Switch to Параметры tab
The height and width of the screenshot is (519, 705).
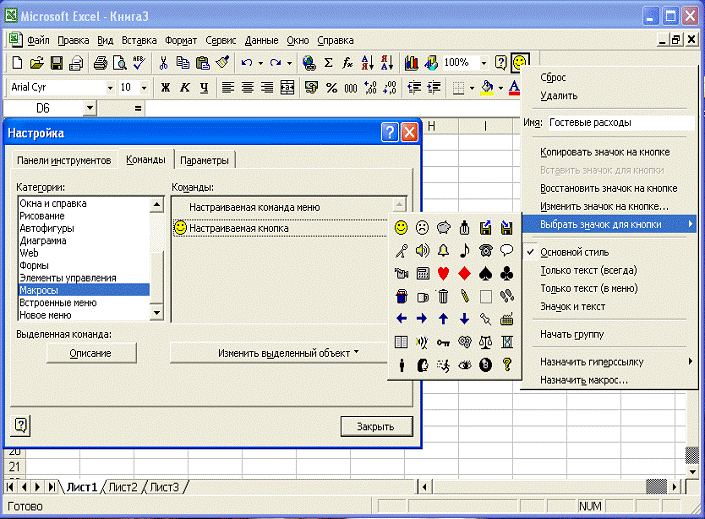tap(204, 161)
